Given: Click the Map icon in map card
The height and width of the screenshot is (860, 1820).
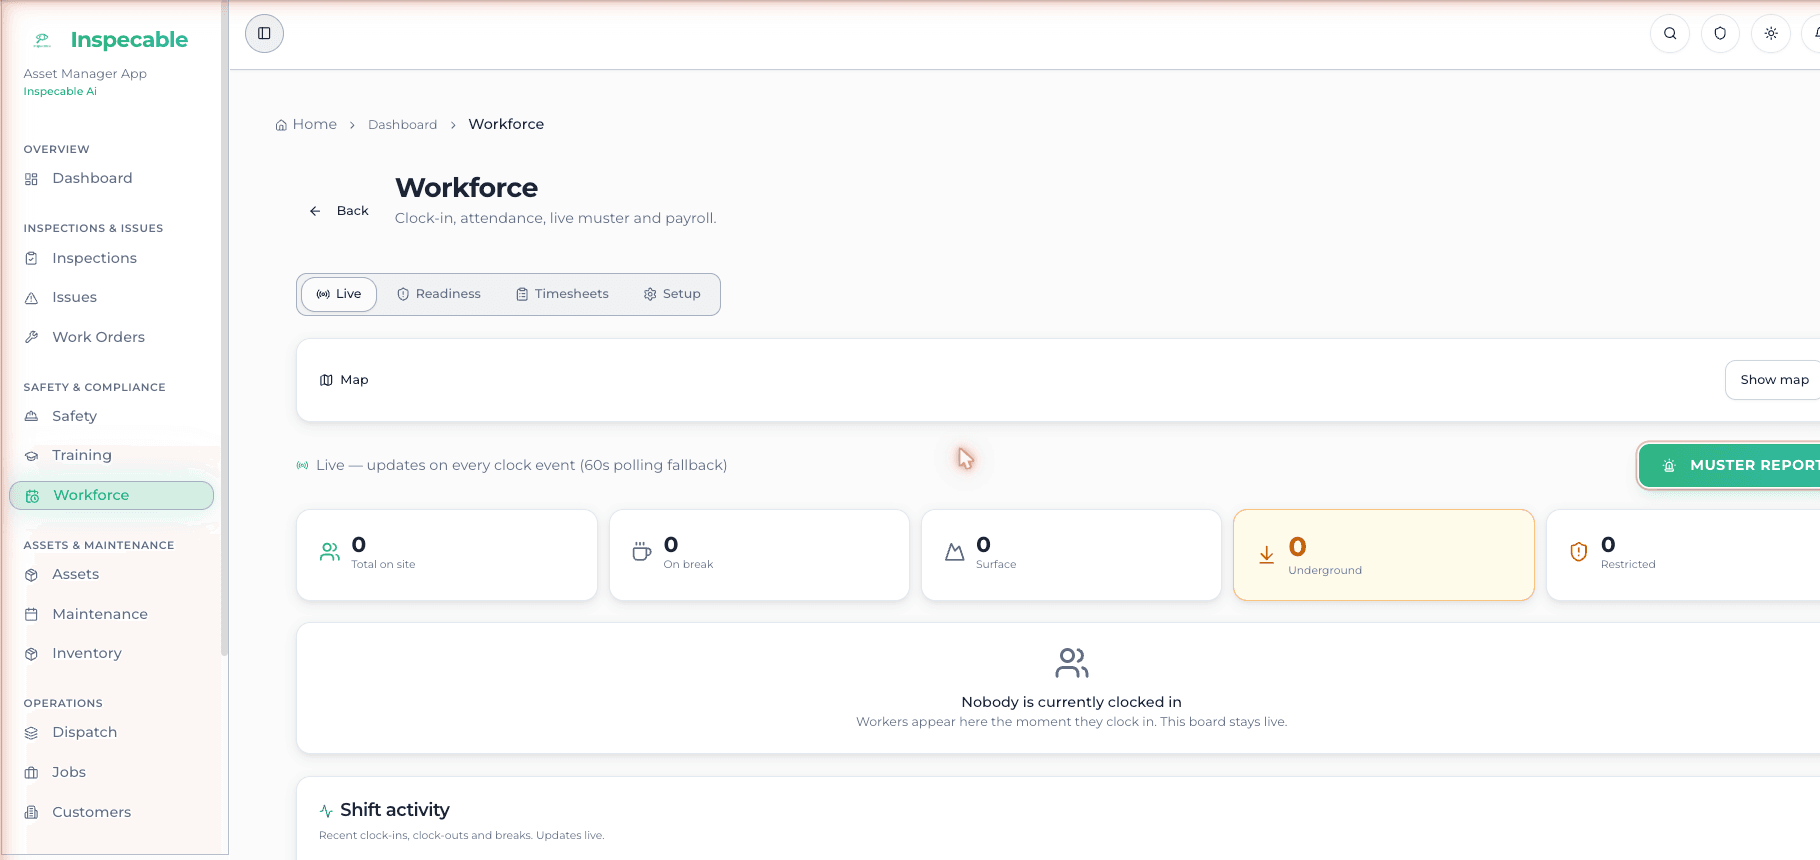Looking at the screenshot, I should coord(326,380).
